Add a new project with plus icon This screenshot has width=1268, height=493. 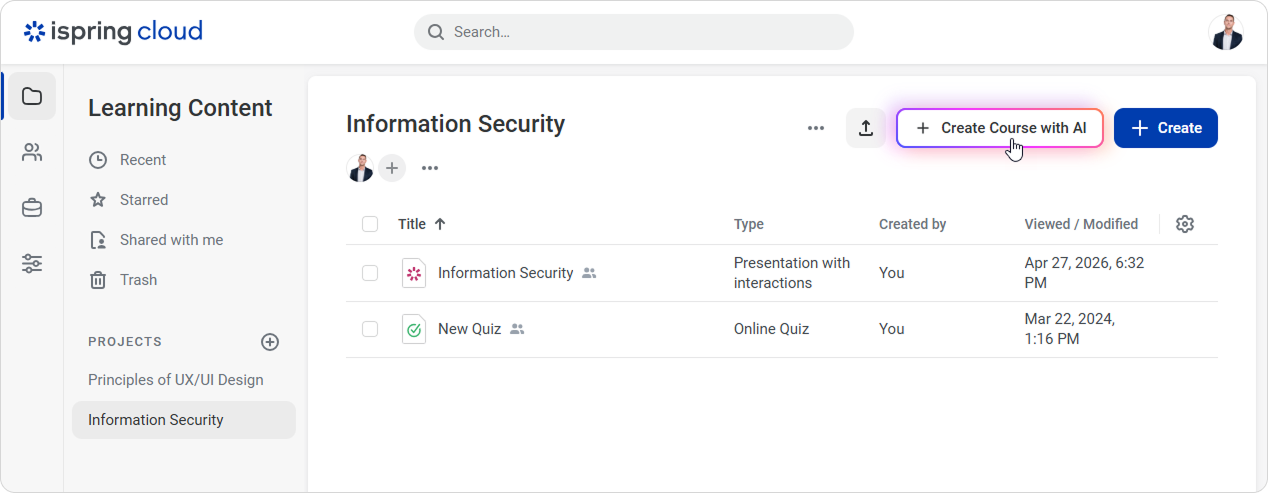(x=270, y=342)
